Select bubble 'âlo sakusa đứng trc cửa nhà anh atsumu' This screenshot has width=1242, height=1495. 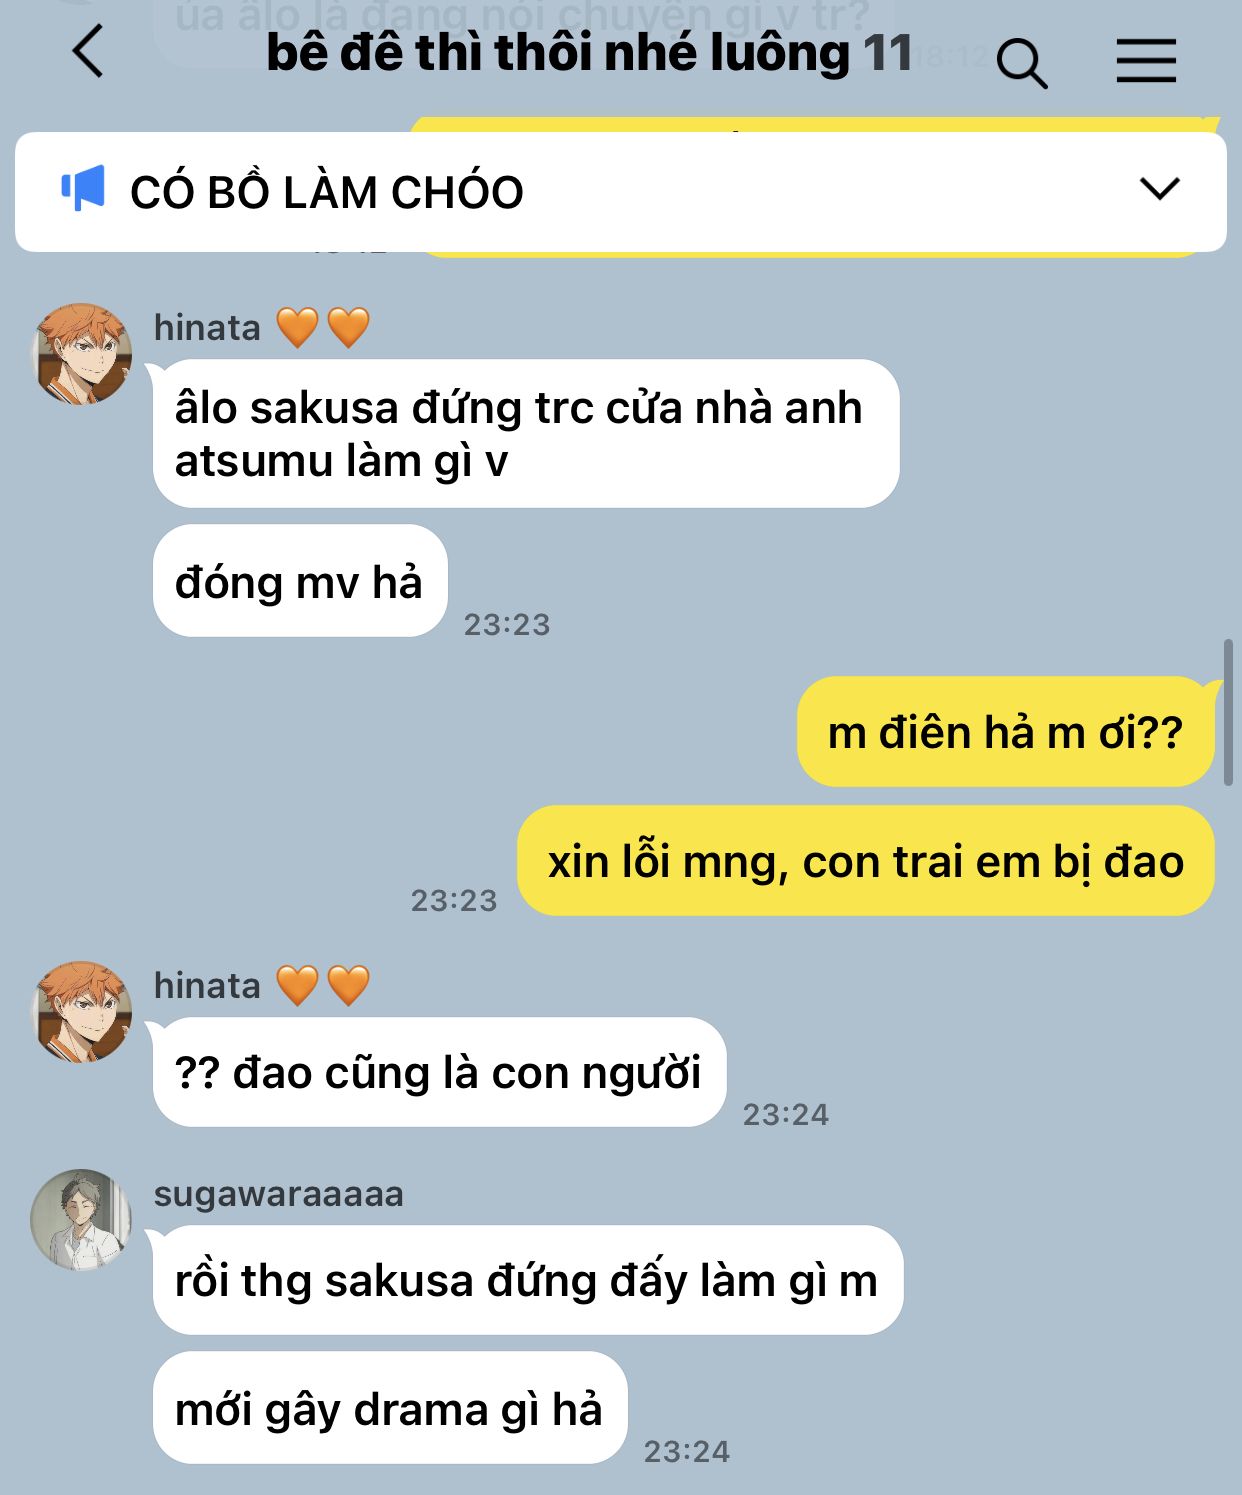tap(526, 434)
